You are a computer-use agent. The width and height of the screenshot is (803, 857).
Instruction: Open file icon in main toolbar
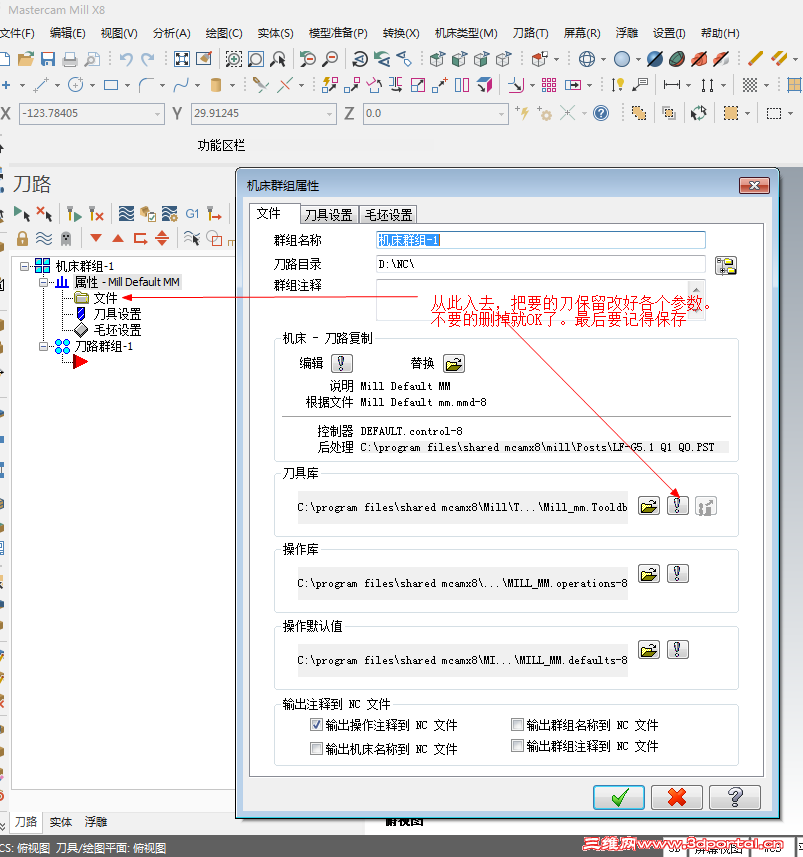[26, 58]
